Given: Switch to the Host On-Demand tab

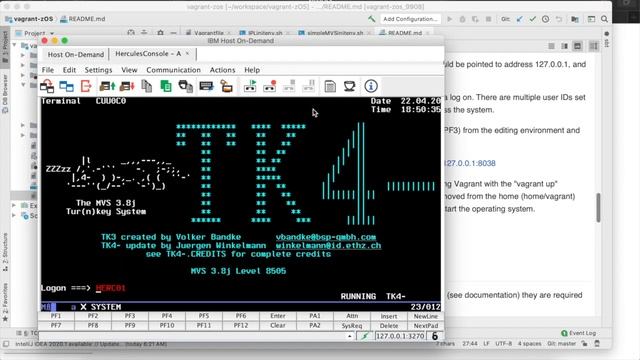Looking at the screenshot, I should (x=76, y=54).
